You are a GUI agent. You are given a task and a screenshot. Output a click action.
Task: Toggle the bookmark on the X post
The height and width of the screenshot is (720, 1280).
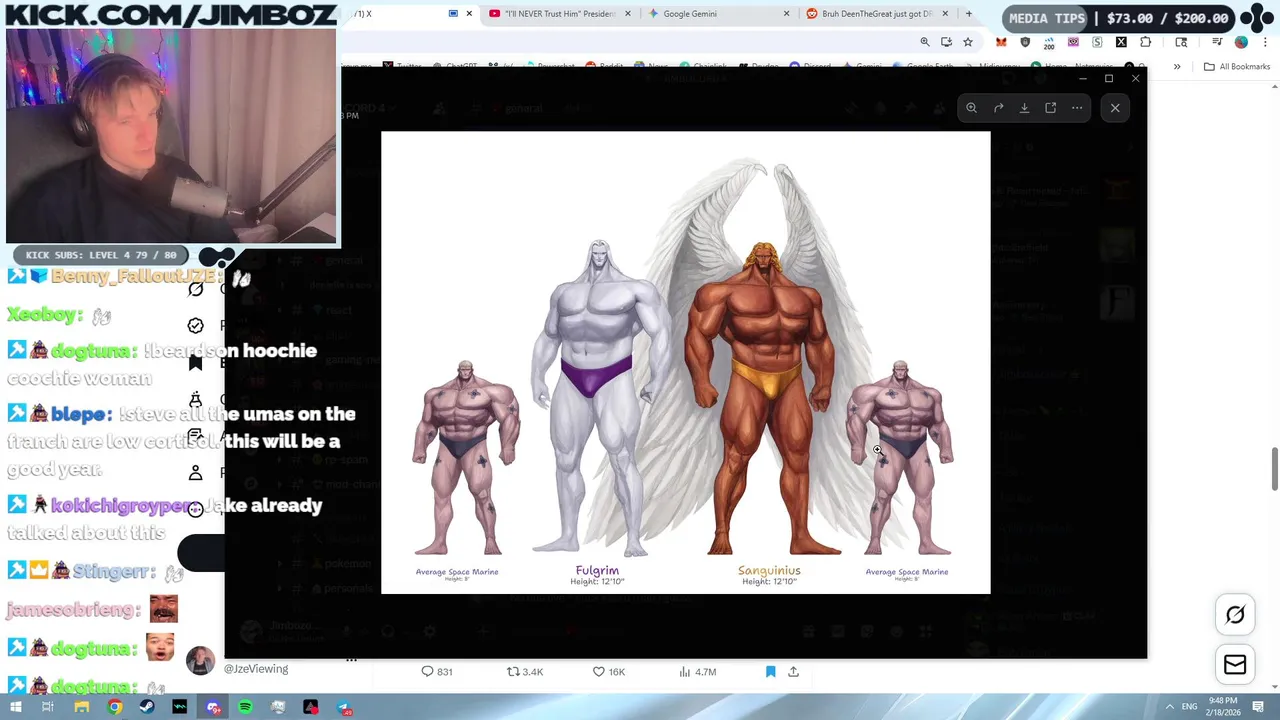pyautogui.click(x=770, y=672)
